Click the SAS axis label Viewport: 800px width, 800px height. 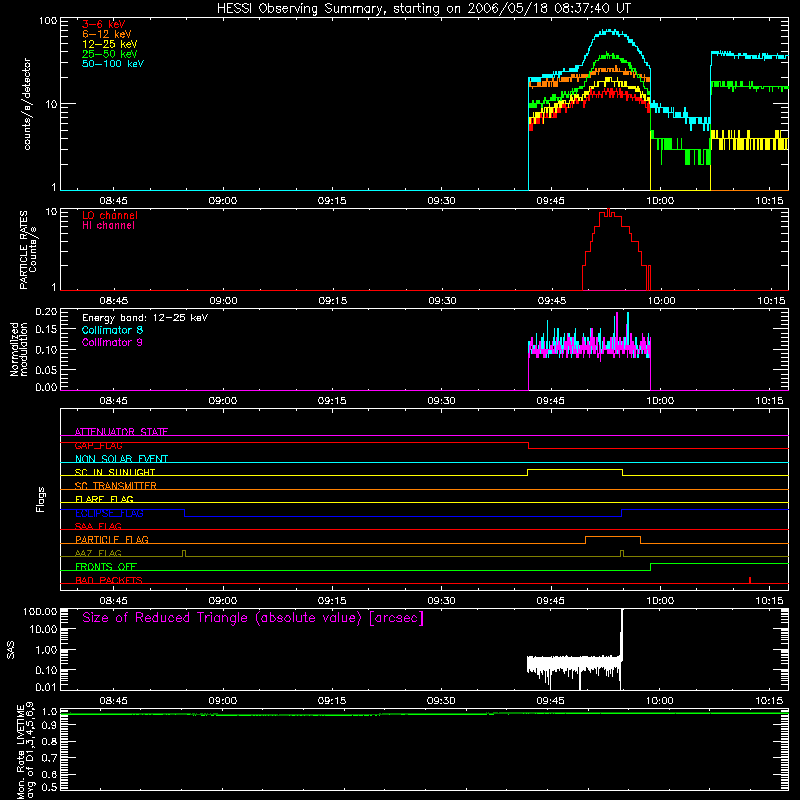(x=11, y=649)
